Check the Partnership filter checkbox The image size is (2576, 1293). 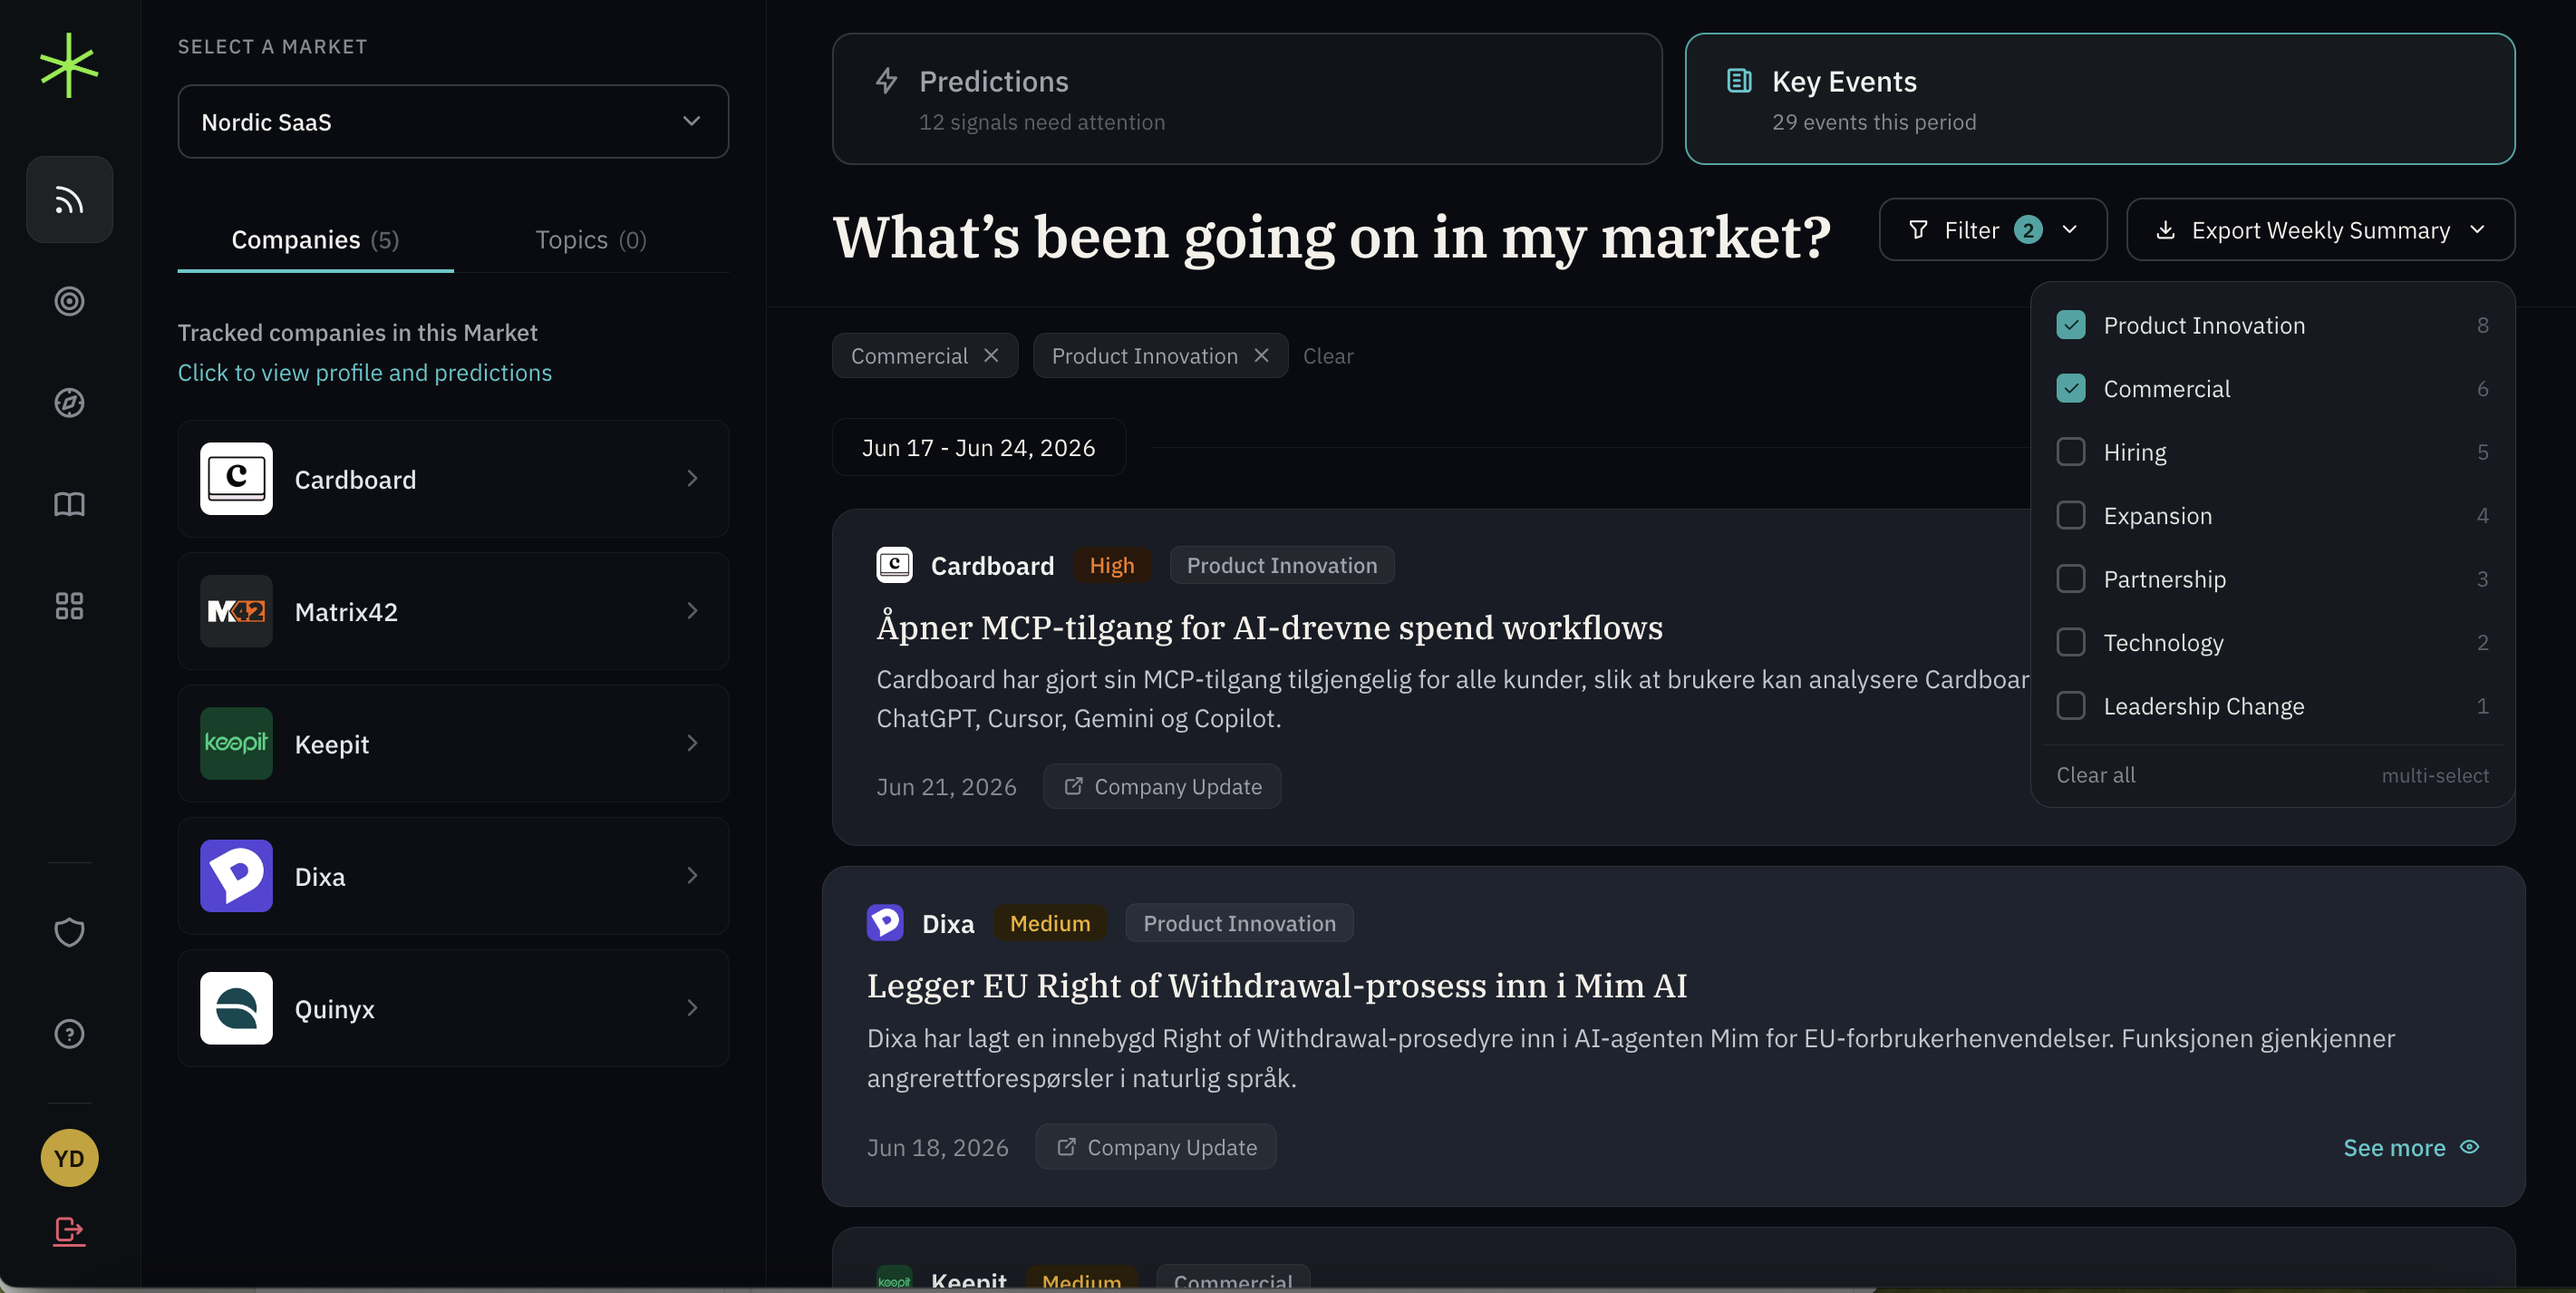tap(2071, 579)
